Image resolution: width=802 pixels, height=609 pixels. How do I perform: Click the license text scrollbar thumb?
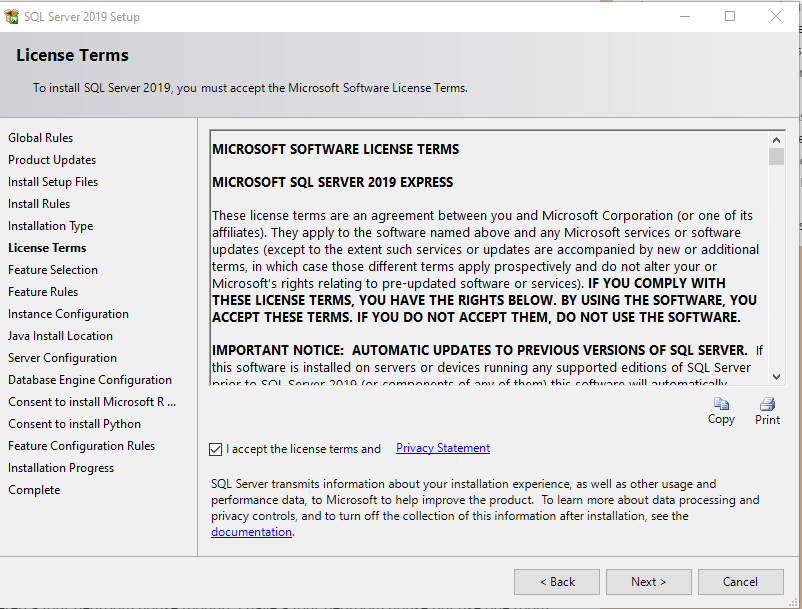pos(776,156)
